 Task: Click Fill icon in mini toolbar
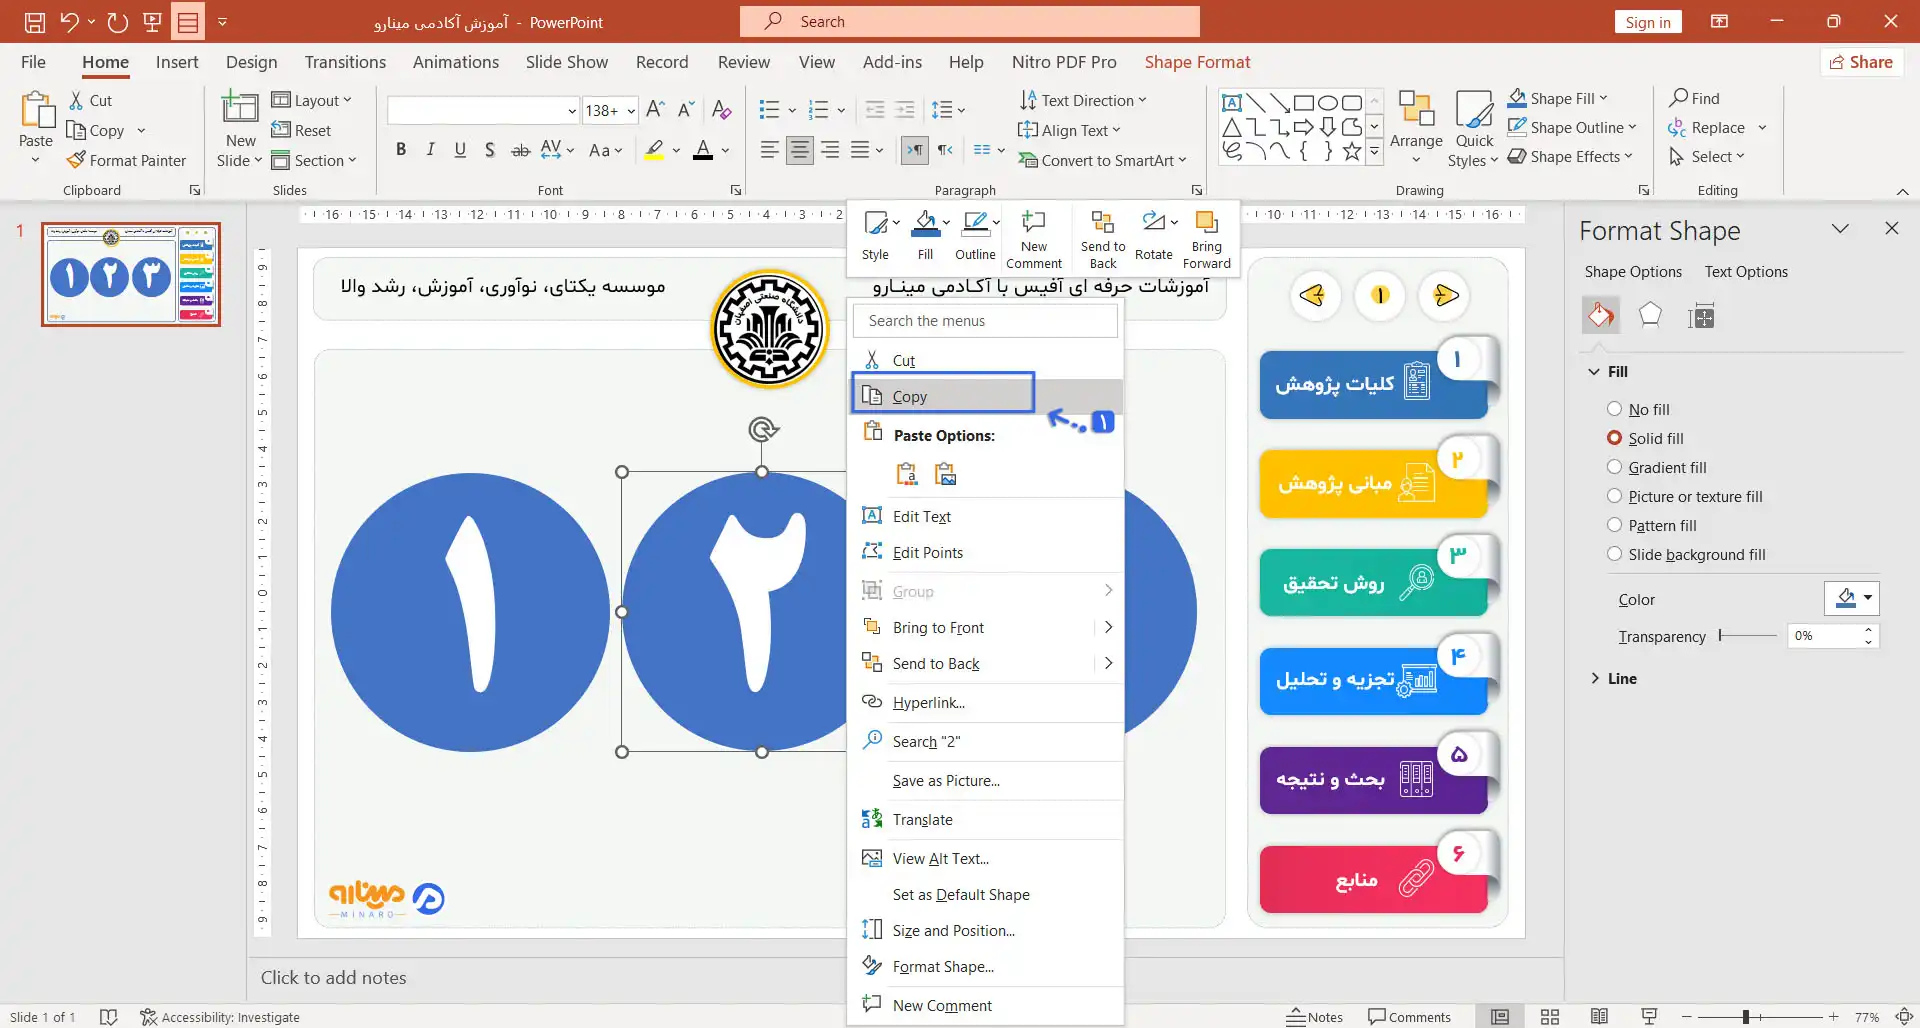926,235
